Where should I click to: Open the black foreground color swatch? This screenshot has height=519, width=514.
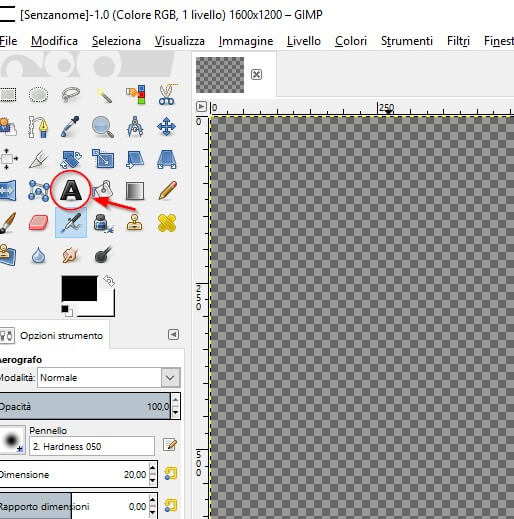(x=79, y=288)
